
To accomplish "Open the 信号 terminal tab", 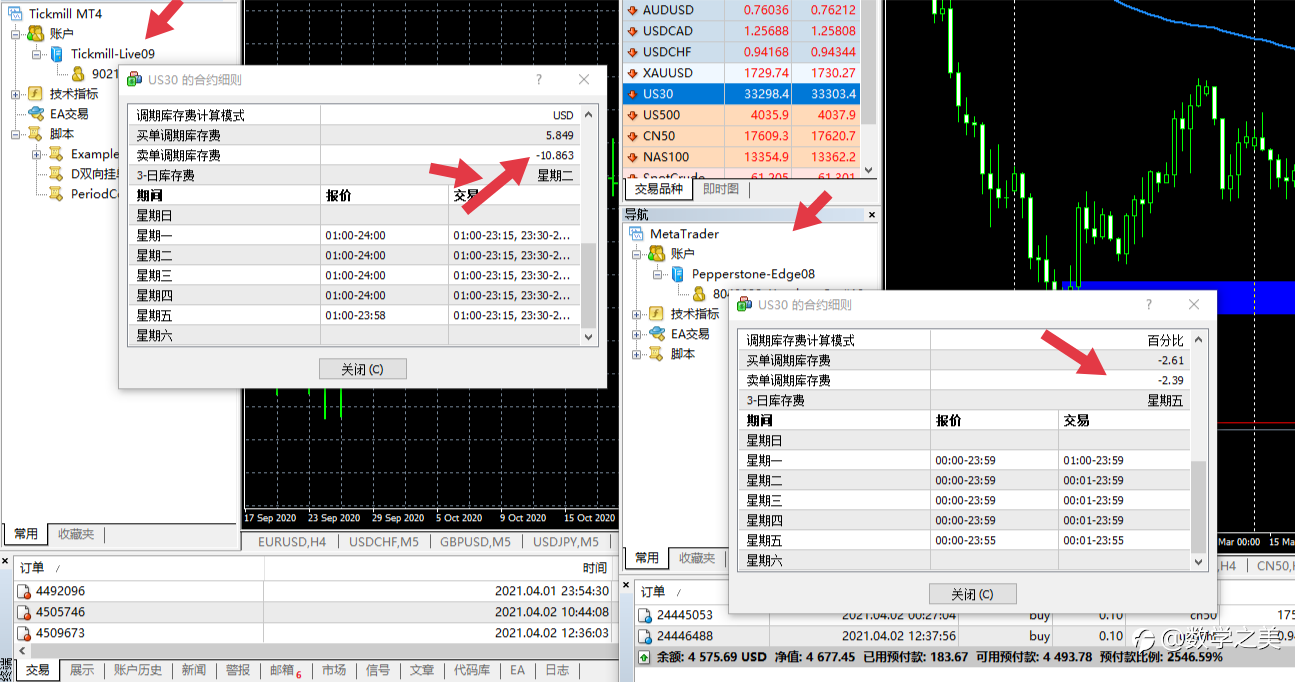I will pos(378,670).
